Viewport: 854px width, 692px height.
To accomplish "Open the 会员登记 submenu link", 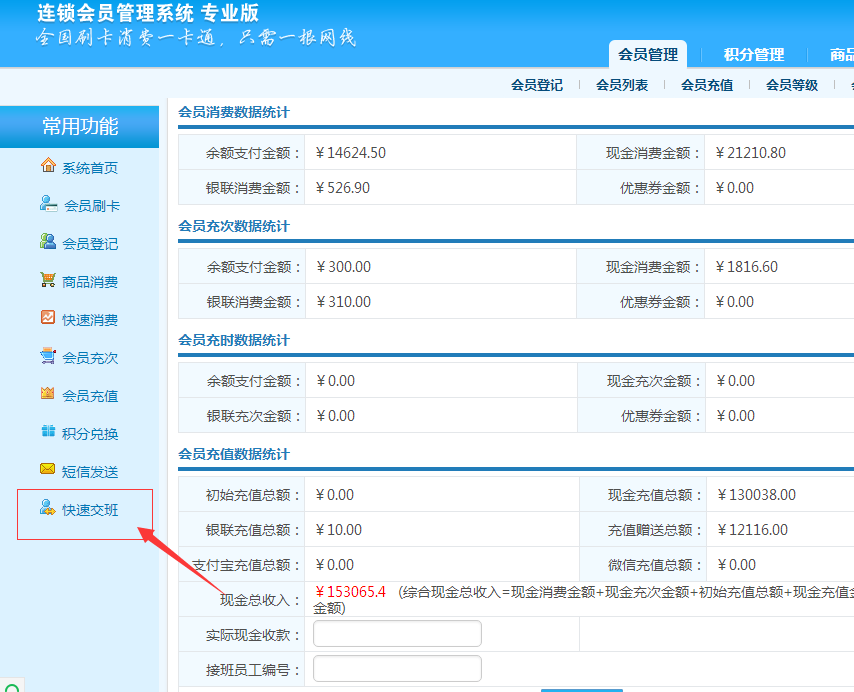I will [537, 85].
